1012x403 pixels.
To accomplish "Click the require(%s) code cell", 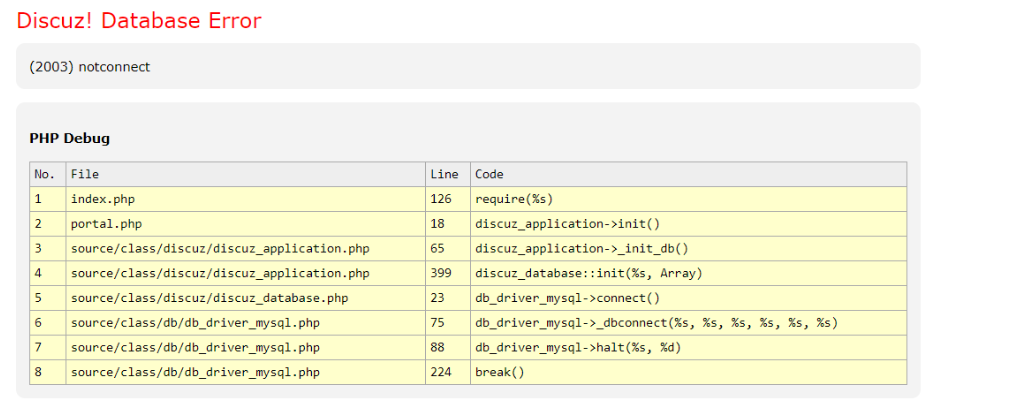I will pos(514,199).
